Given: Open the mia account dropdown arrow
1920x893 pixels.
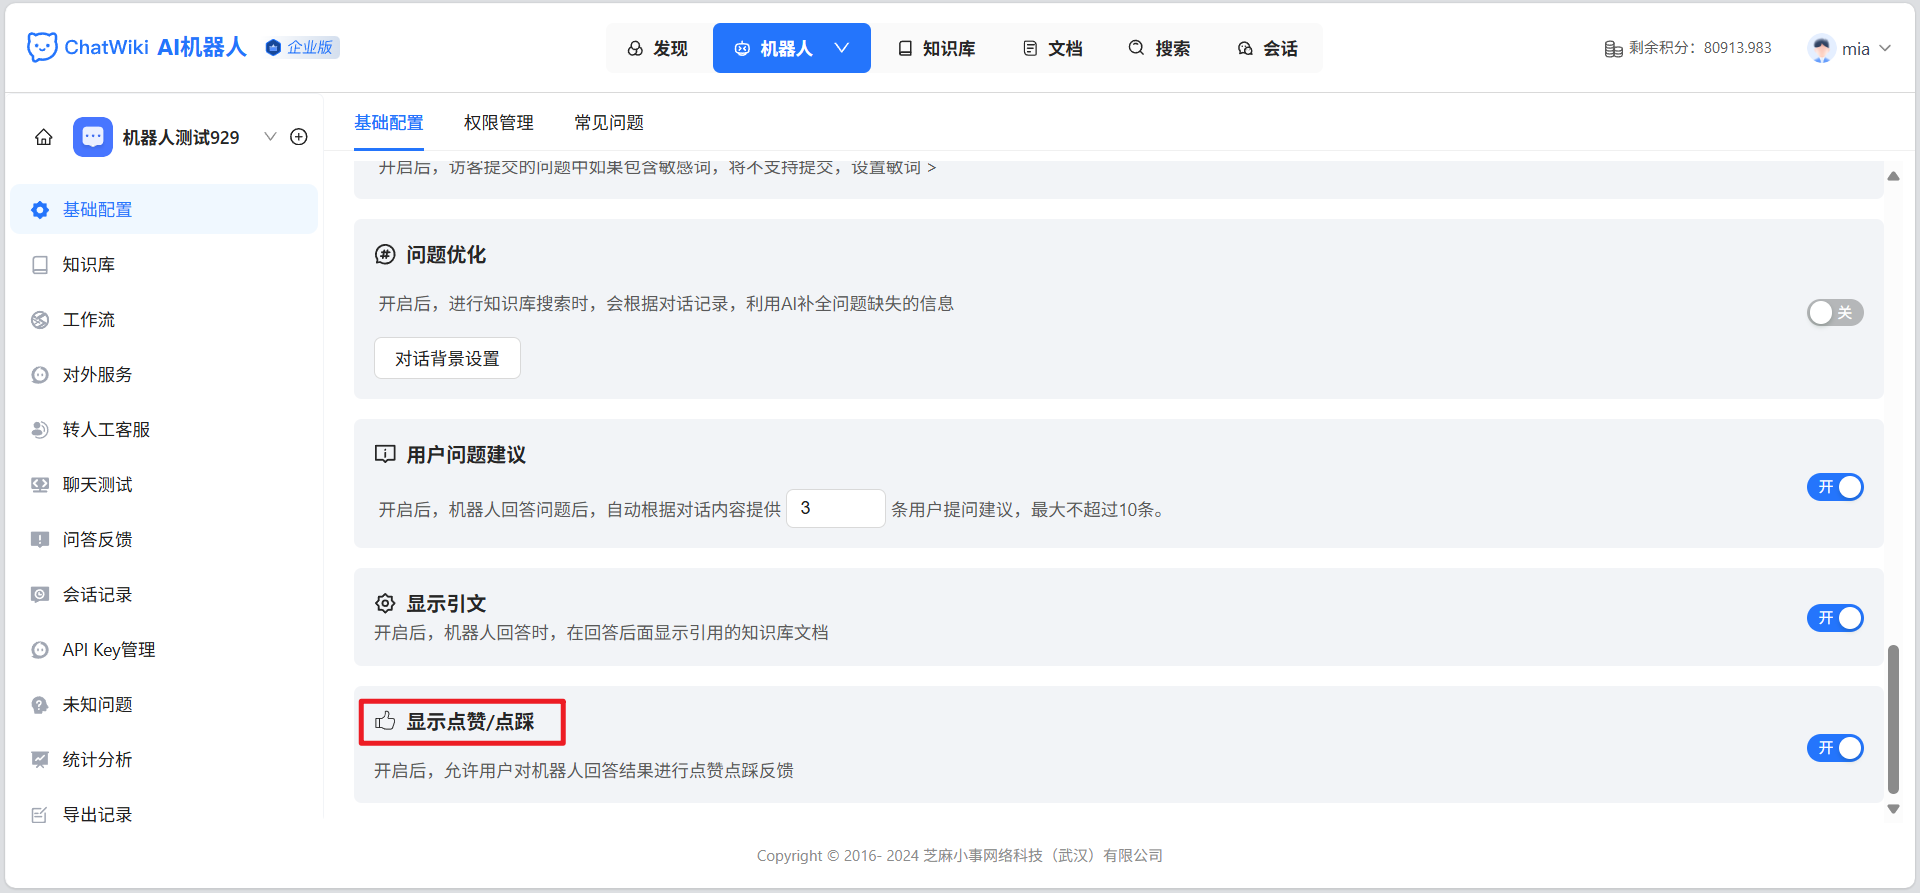Looking at the screenshot, I should [1885, 48].
